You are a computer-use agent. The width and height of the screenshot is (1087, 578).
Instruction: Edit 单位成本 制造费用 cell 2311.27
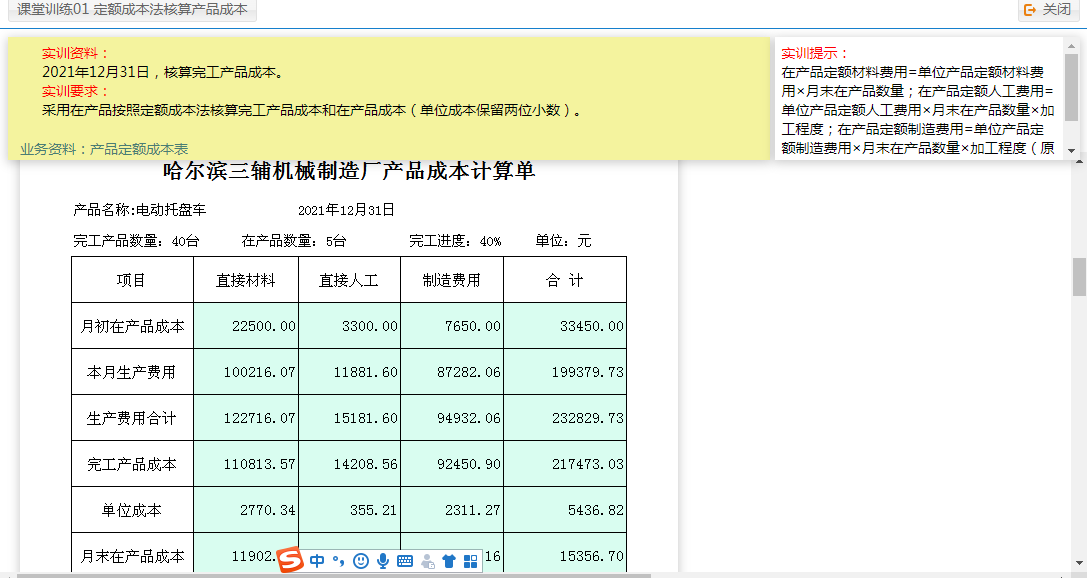[x=452, y=510]
